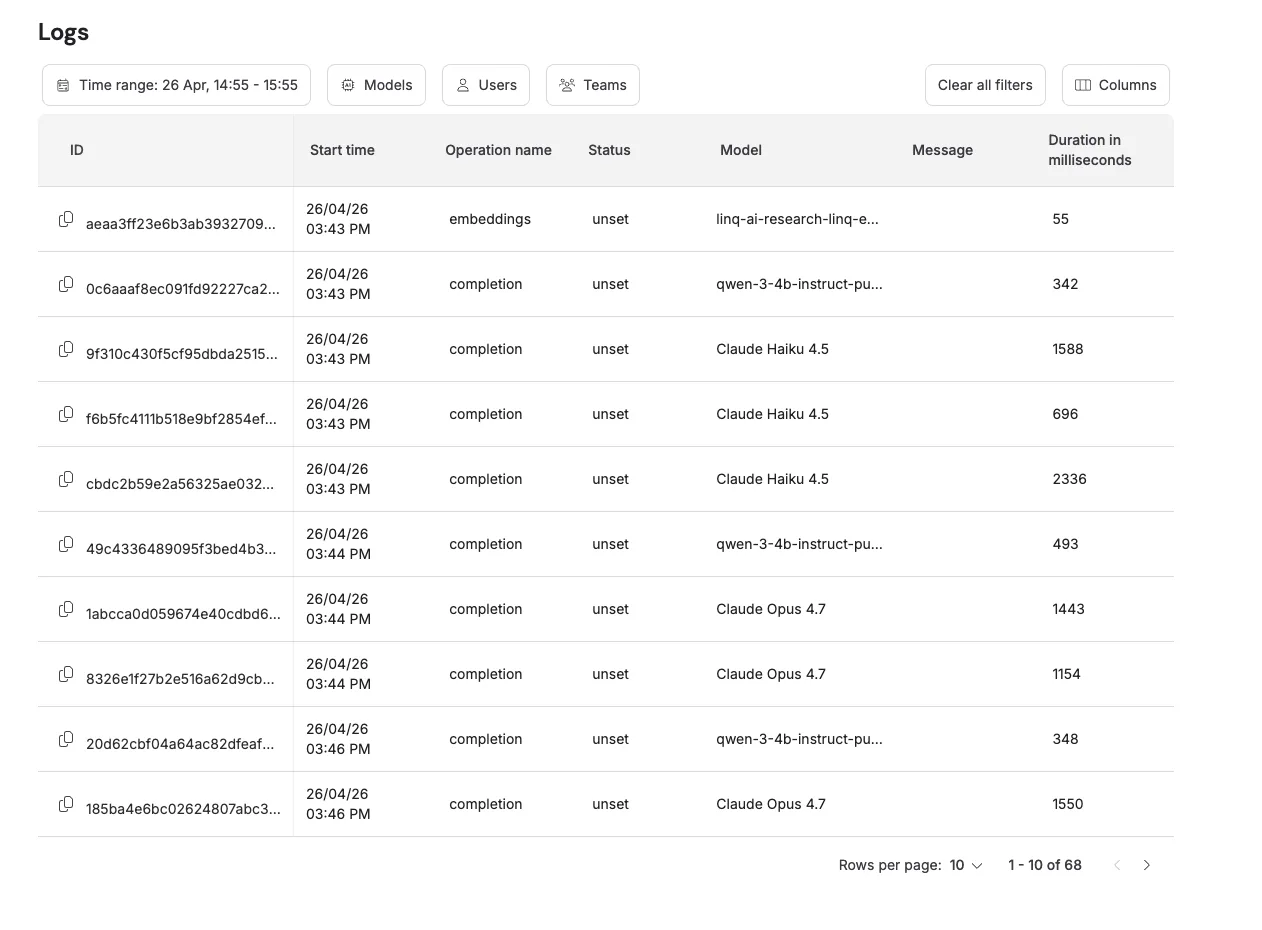Copy ID of log 9f310c430f5cf95dbda2515
The height and width of the screenshot is (930, 1262).
coord(66,349)
